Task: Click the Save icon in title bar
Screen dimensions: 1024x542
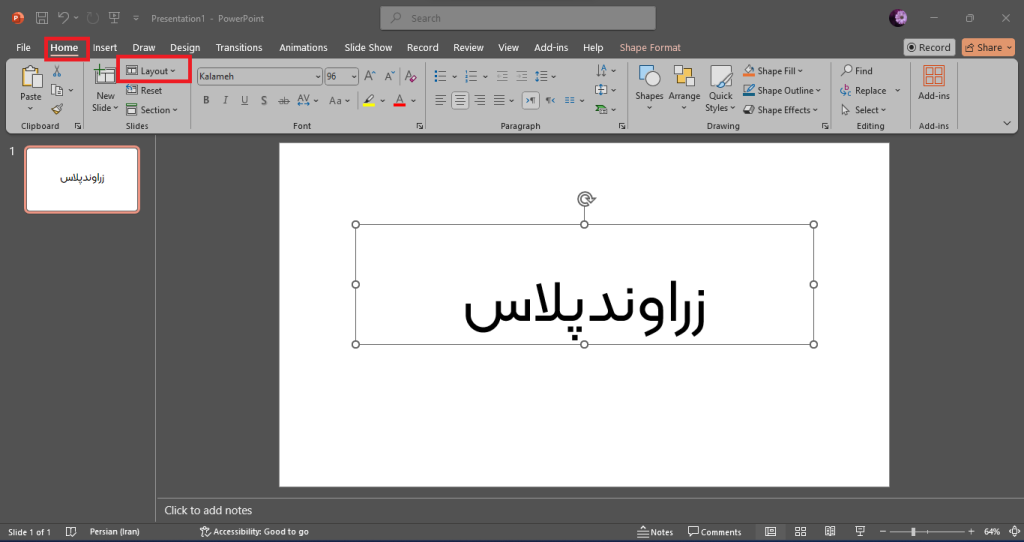Action: (42, 18)
